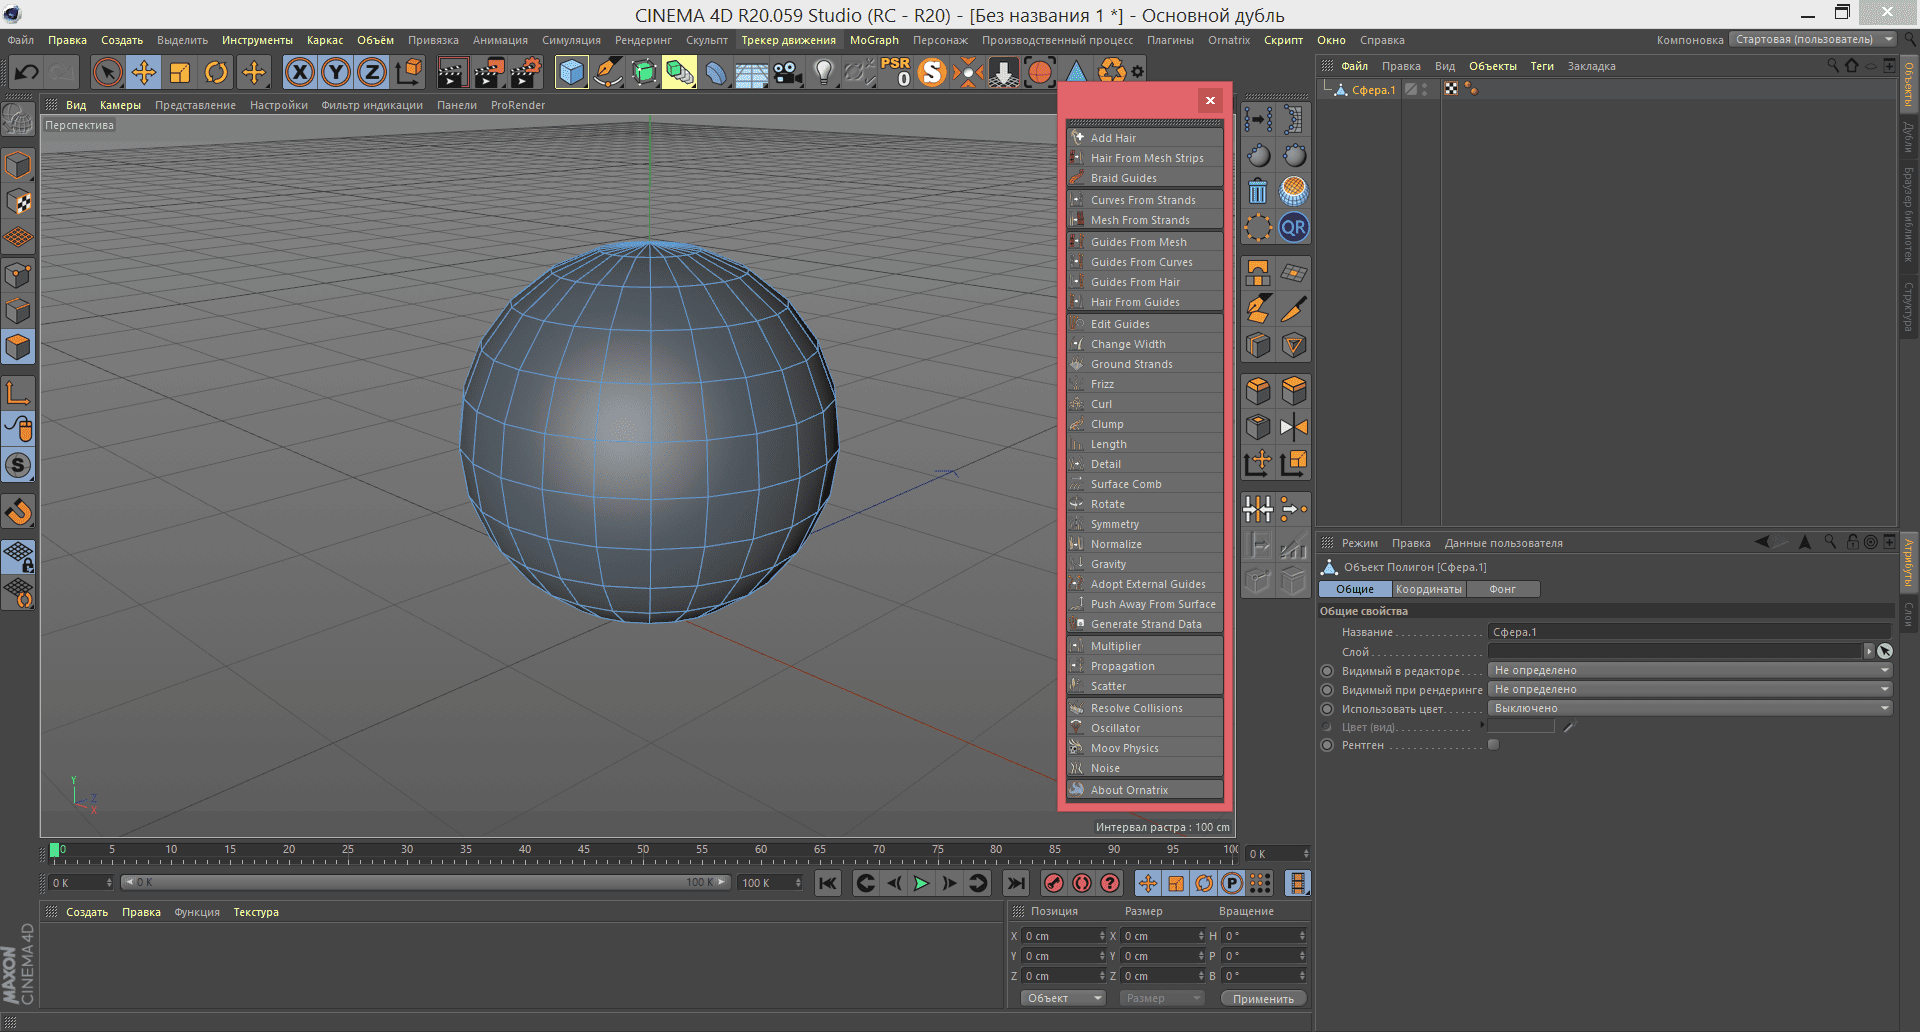Open Видимый при рендеринге dropdown
The height and width of the screenshot is (1032, 1920).
(1690, 690)
